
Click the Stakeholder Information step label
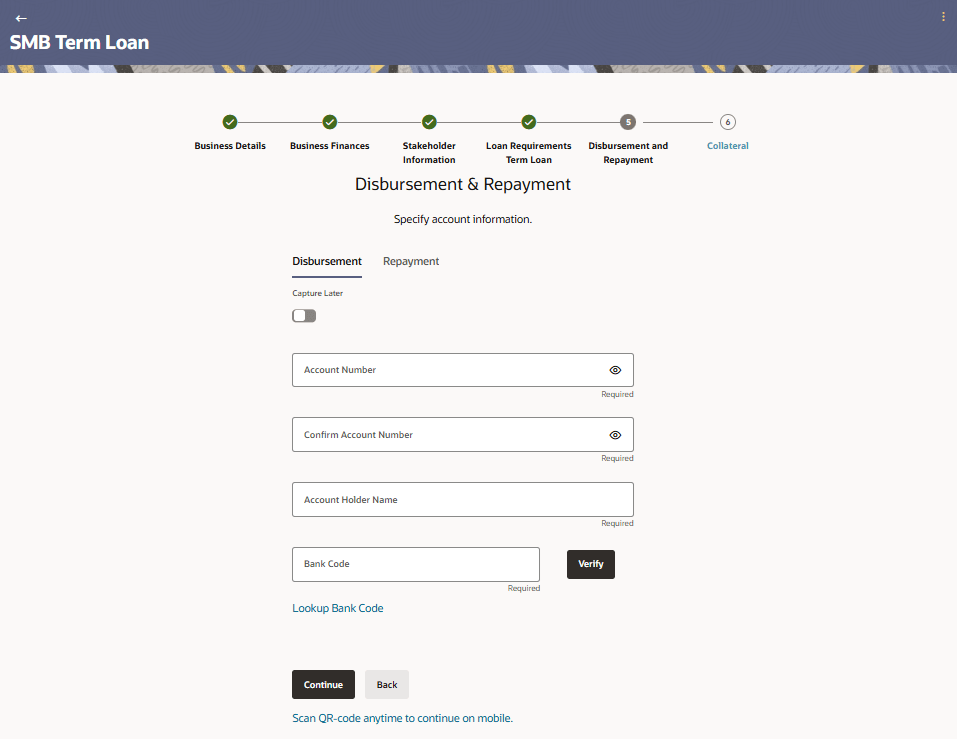point(429,153)
